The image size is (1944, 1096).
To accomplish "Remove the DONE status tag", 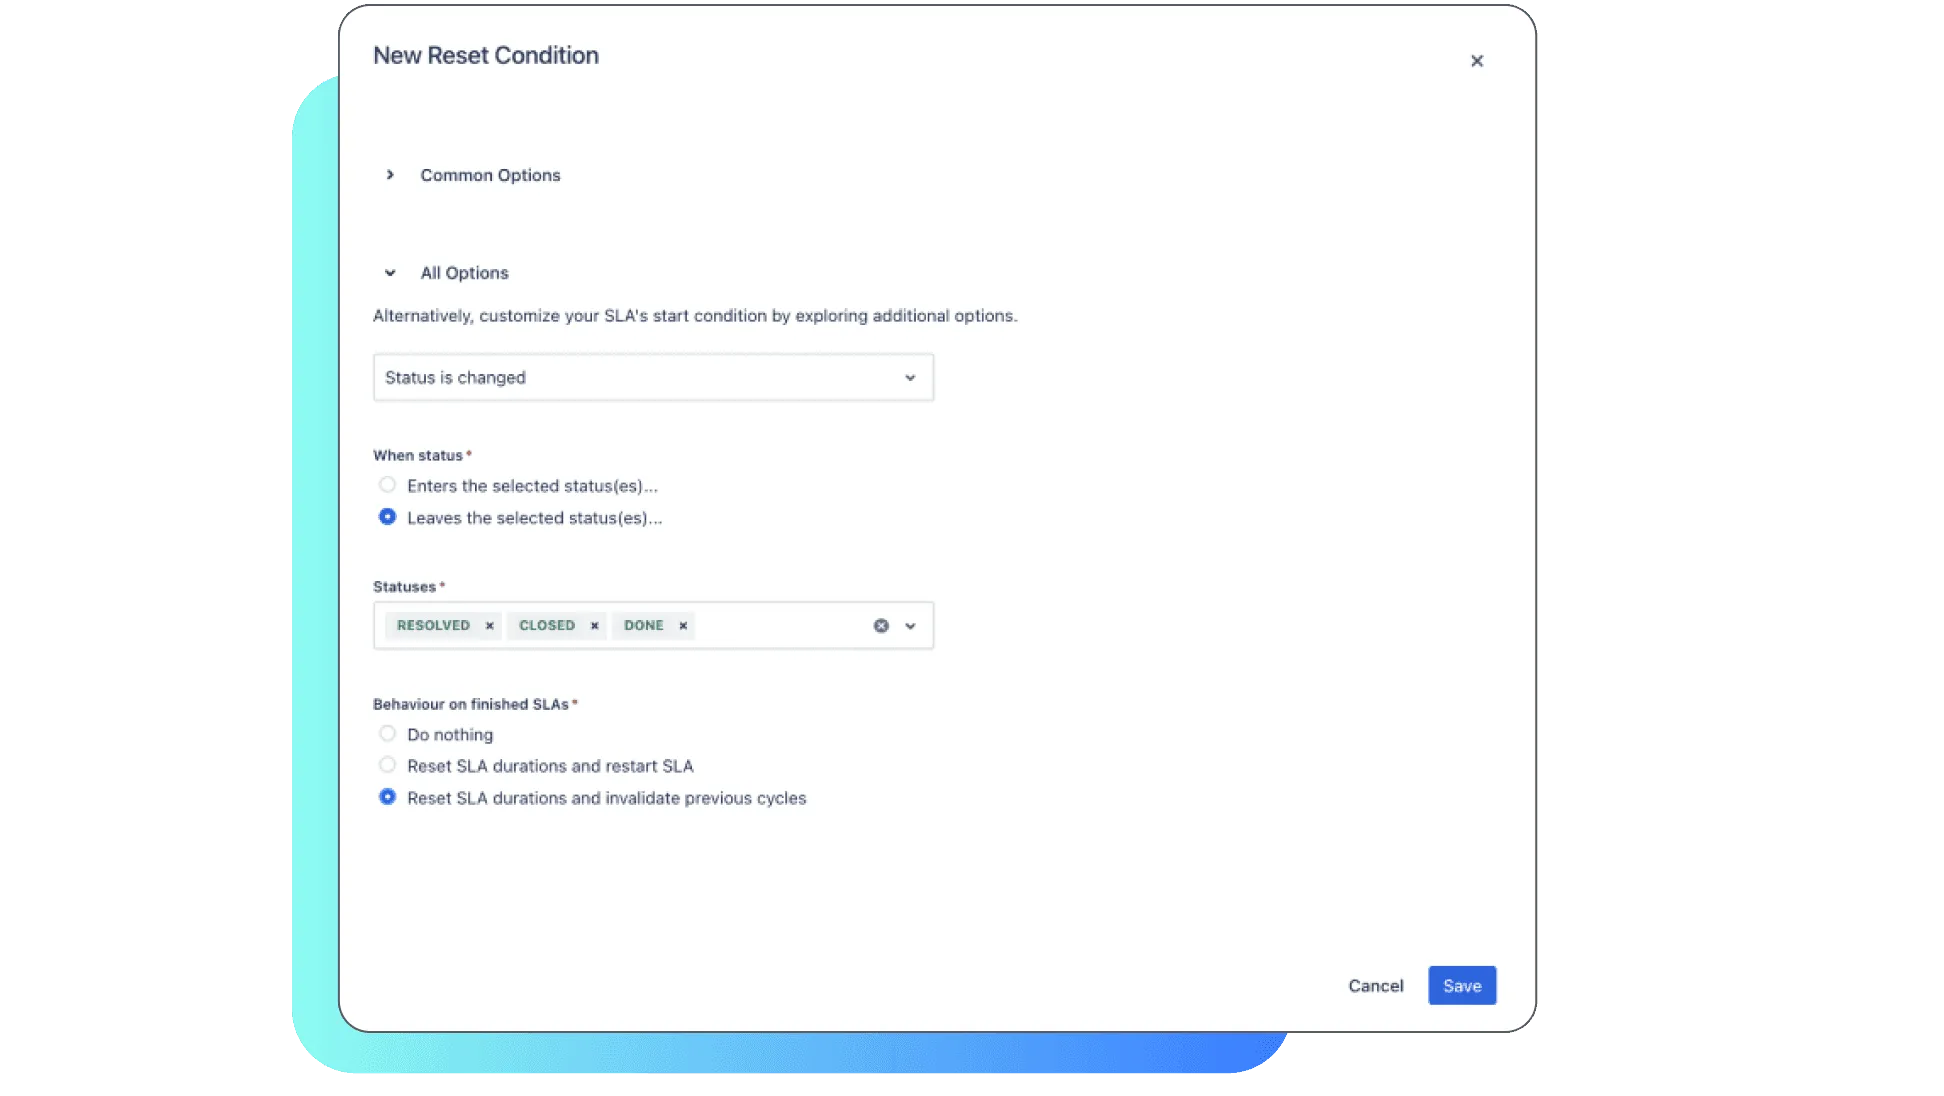I will [x=683, y=626].
